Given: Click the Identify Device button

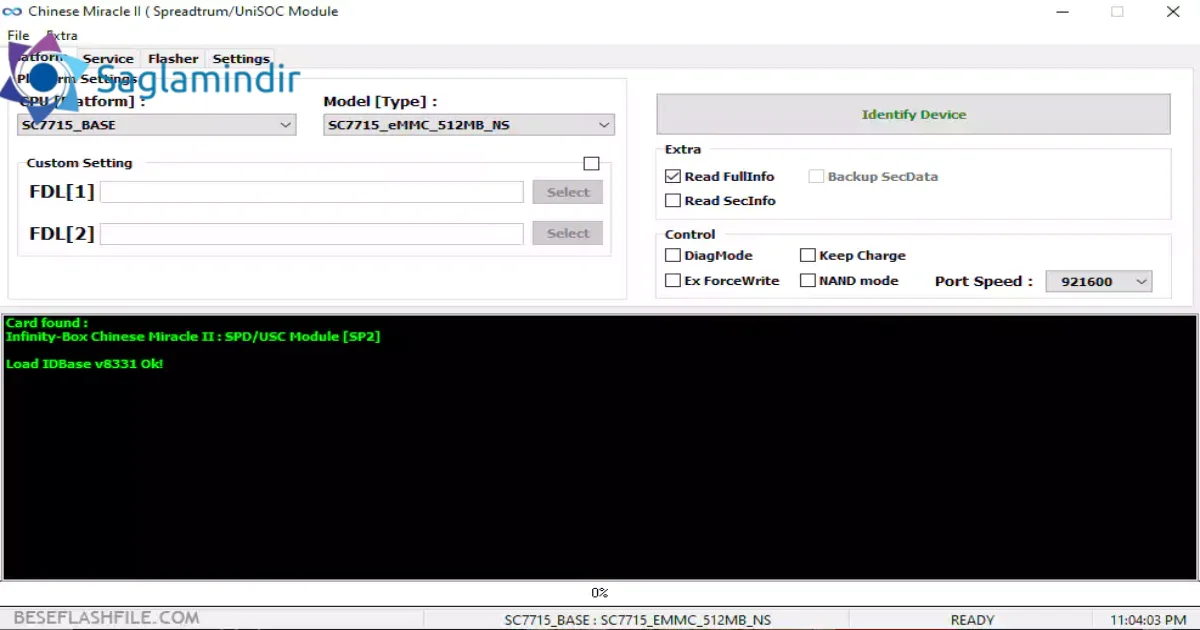Looking at the screenshot, I should coord(913,114).
